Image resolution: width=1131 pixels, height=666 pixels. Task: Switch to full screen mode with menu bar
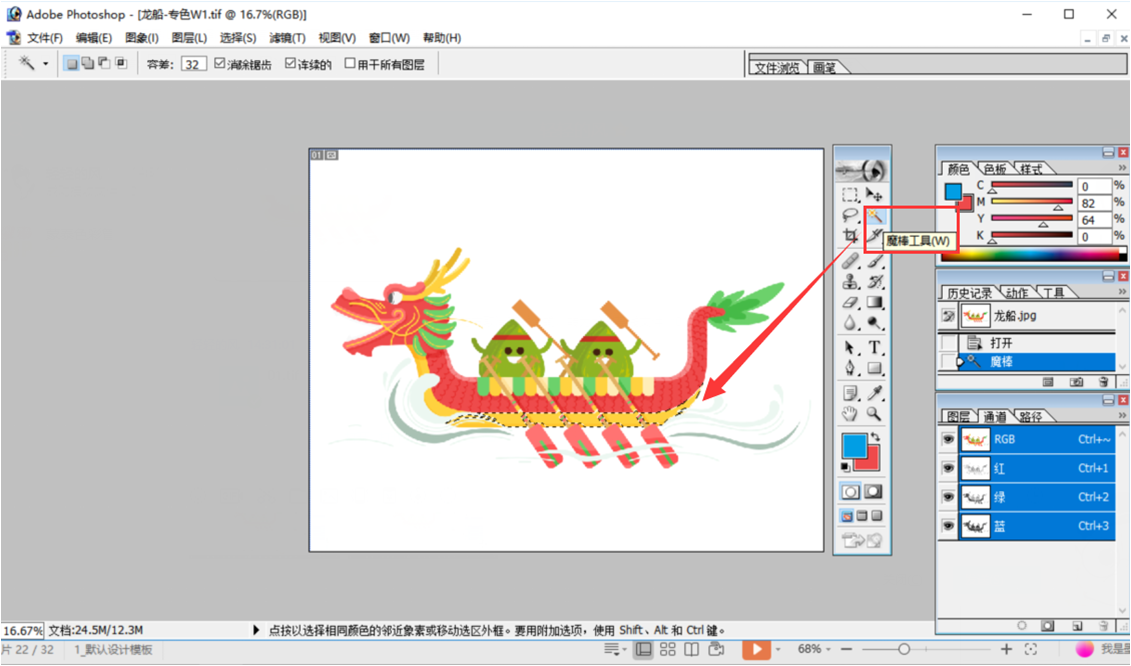[x=862, y=516]
